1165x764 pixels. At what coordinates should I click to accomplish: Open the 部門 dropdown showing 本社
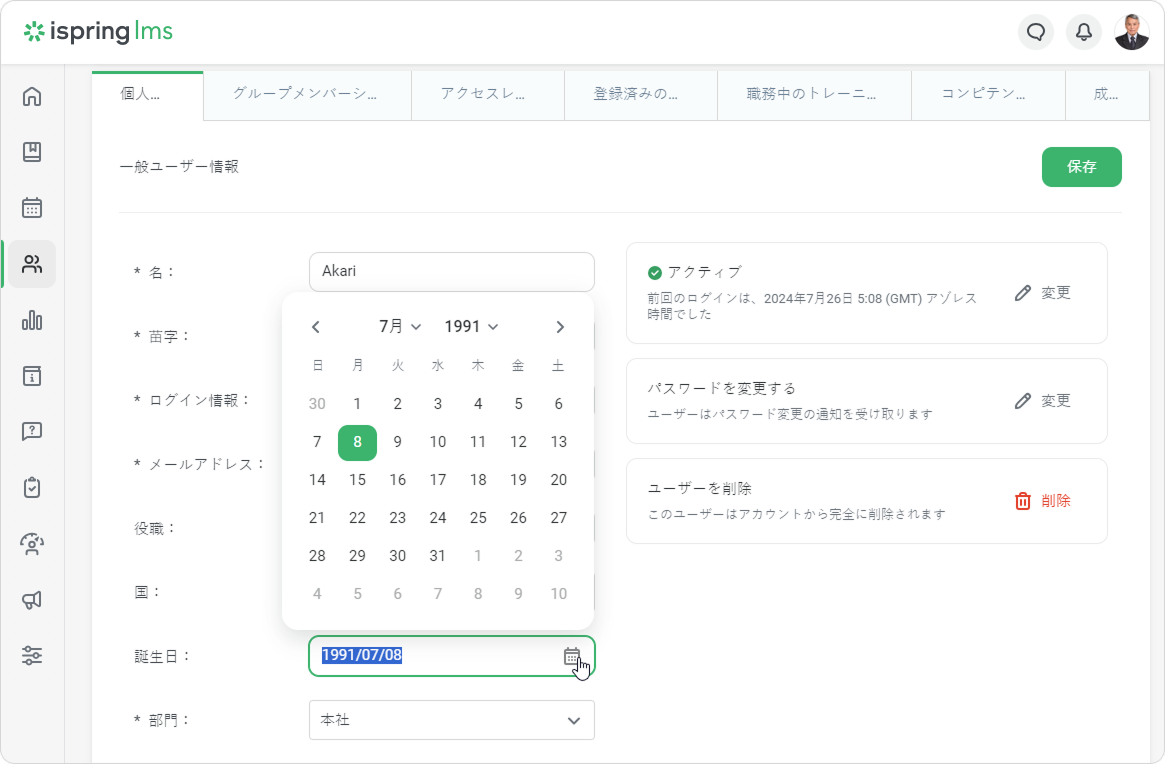pyautogui.click(x=452, y=720)
